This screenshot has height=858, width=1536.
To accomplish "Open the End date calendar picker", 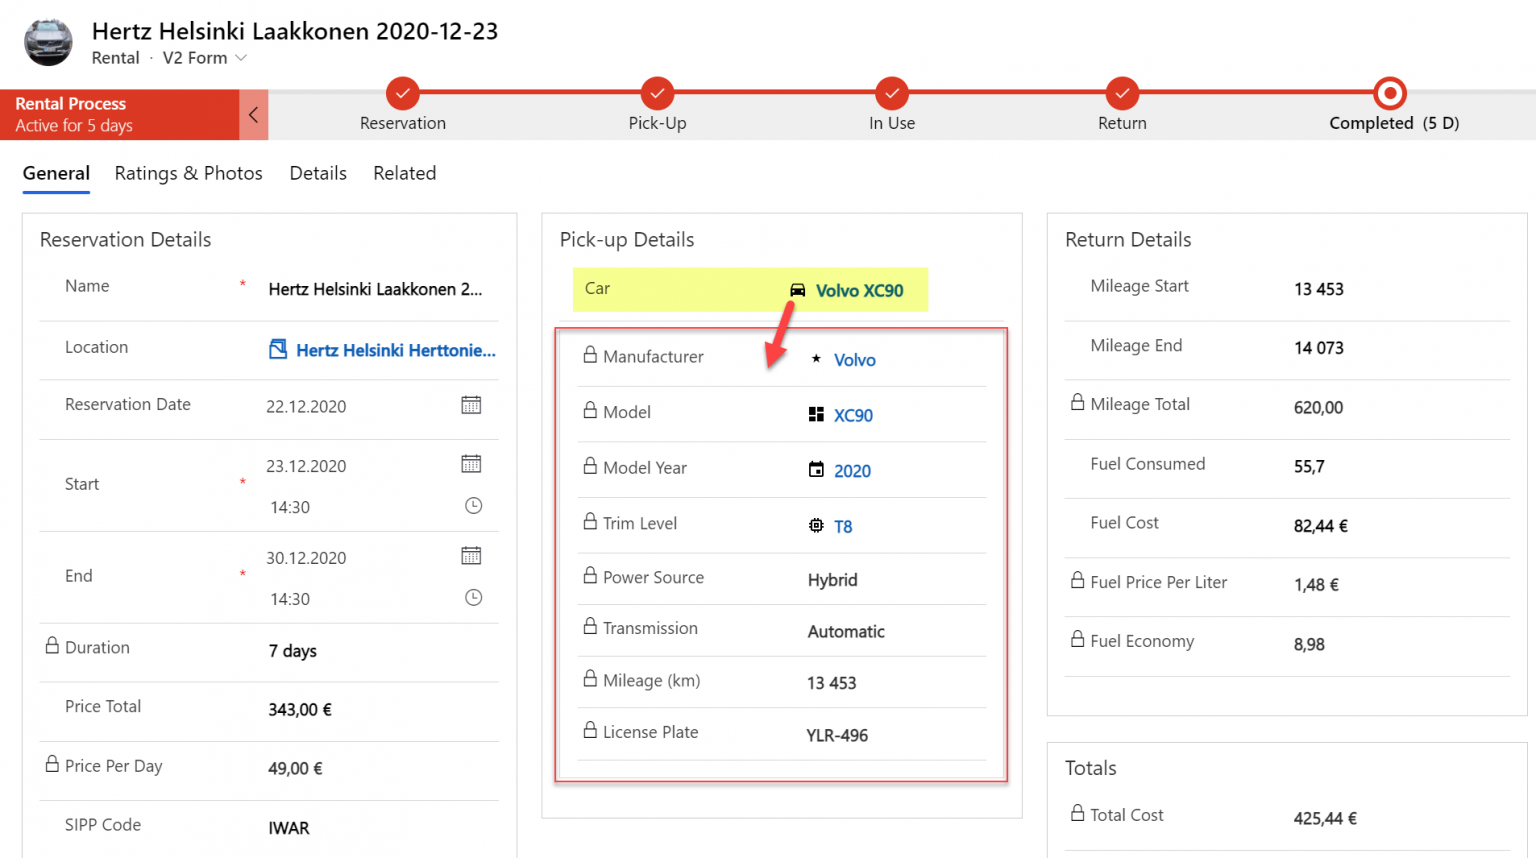I will coord(471,556).
